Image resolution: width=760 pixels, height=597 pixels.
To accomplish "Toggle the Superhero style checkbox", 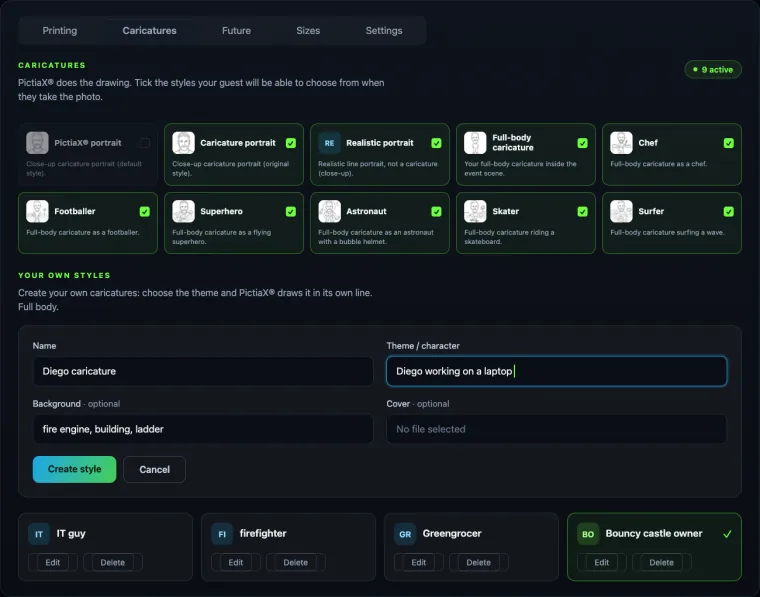I will pos(291,211).
